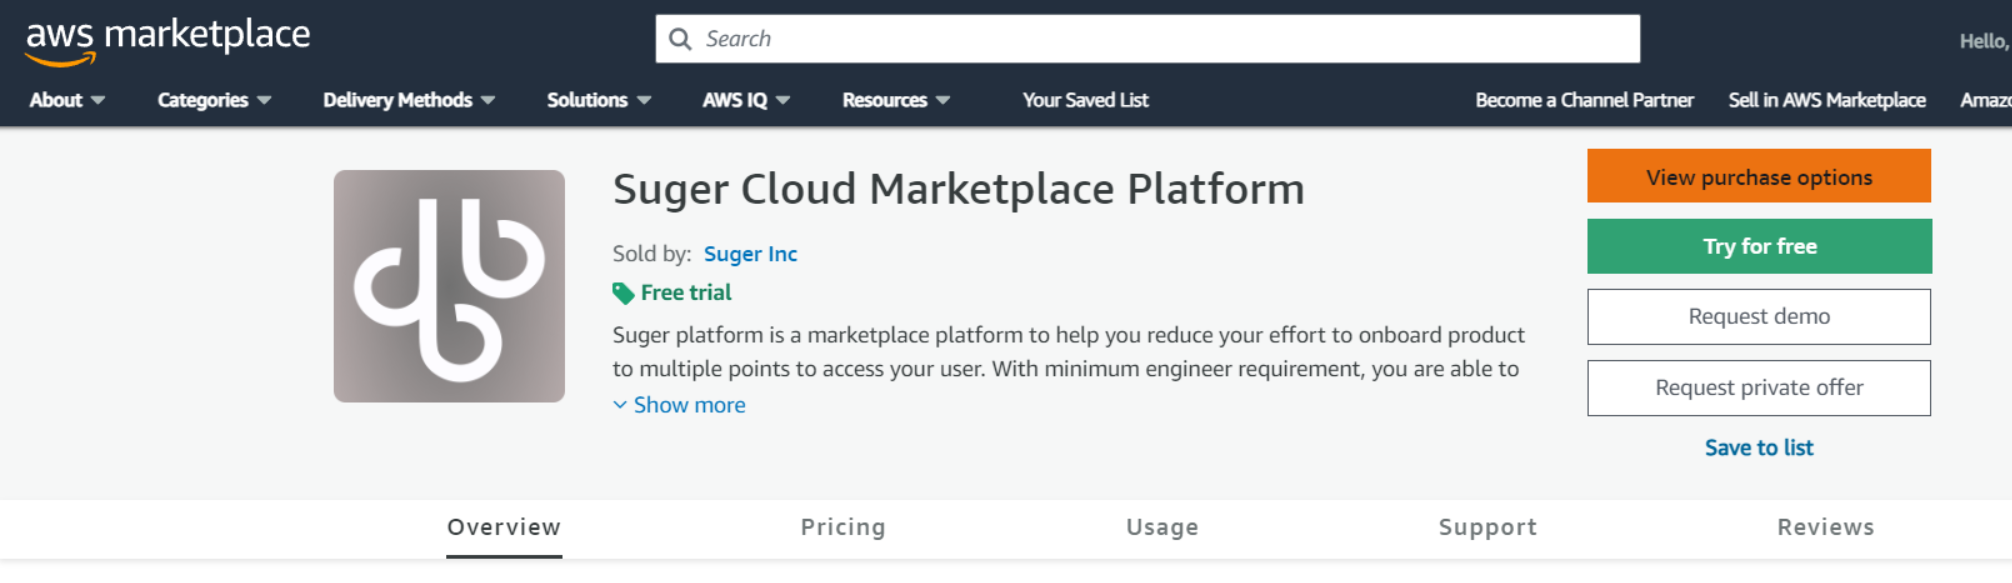The height and width of the screenshot is (583, 2012).
Task: Click the Hello account greeting
Action: coord(1985,41)
